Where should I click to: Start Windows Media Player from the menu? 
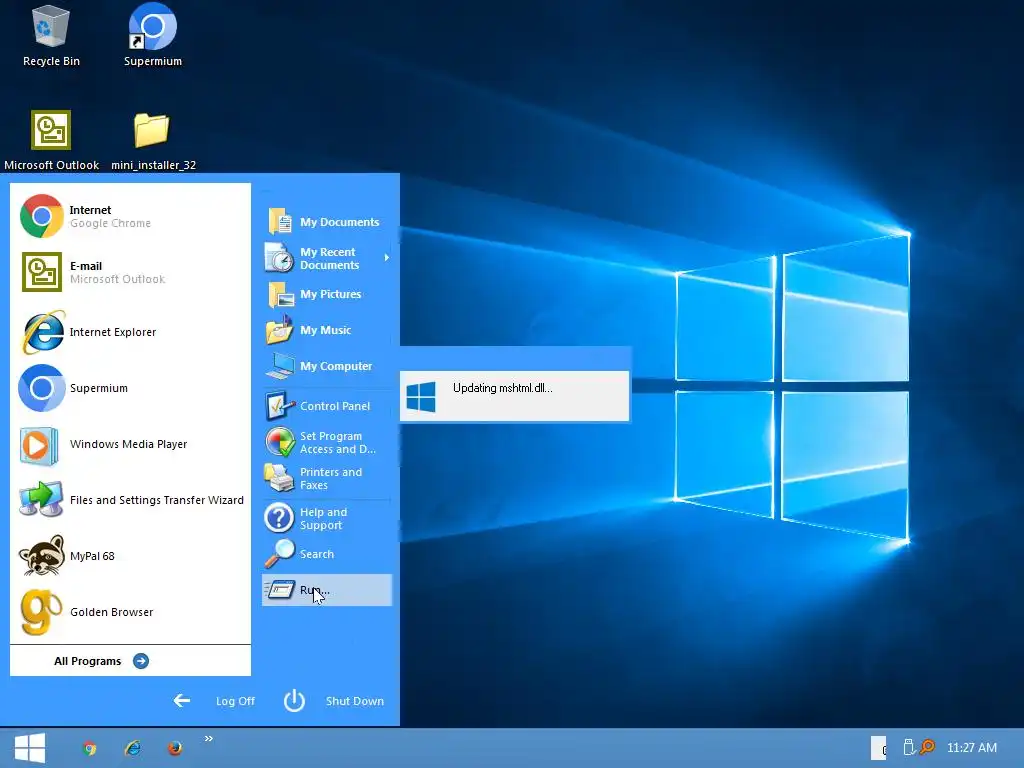pos(131,444)
